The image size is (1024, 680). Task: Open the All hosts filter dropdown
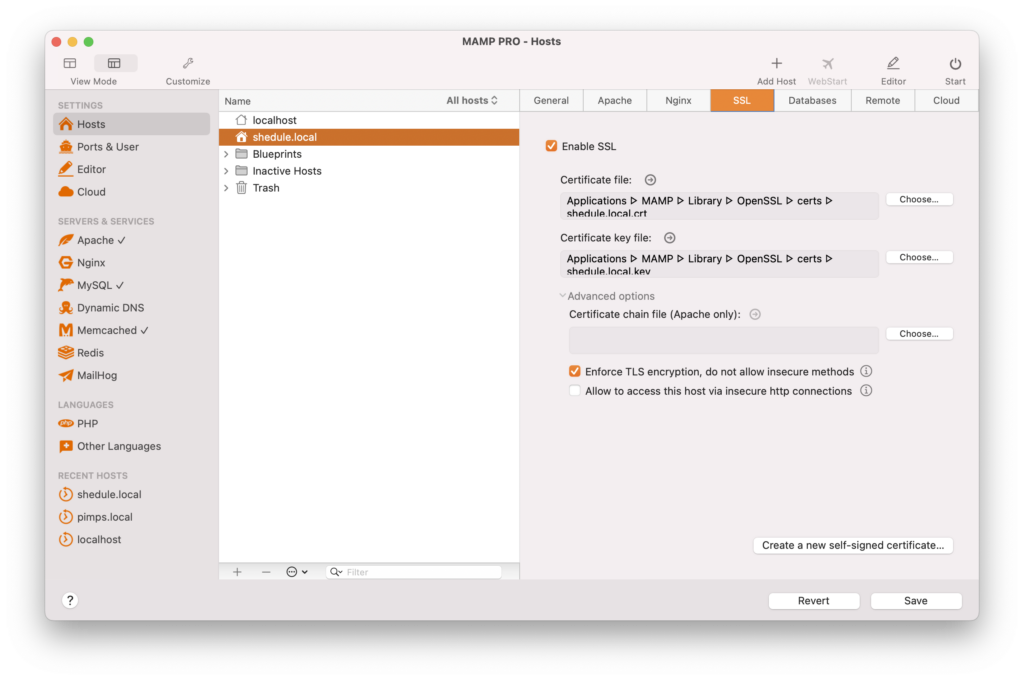coord(472,101)
